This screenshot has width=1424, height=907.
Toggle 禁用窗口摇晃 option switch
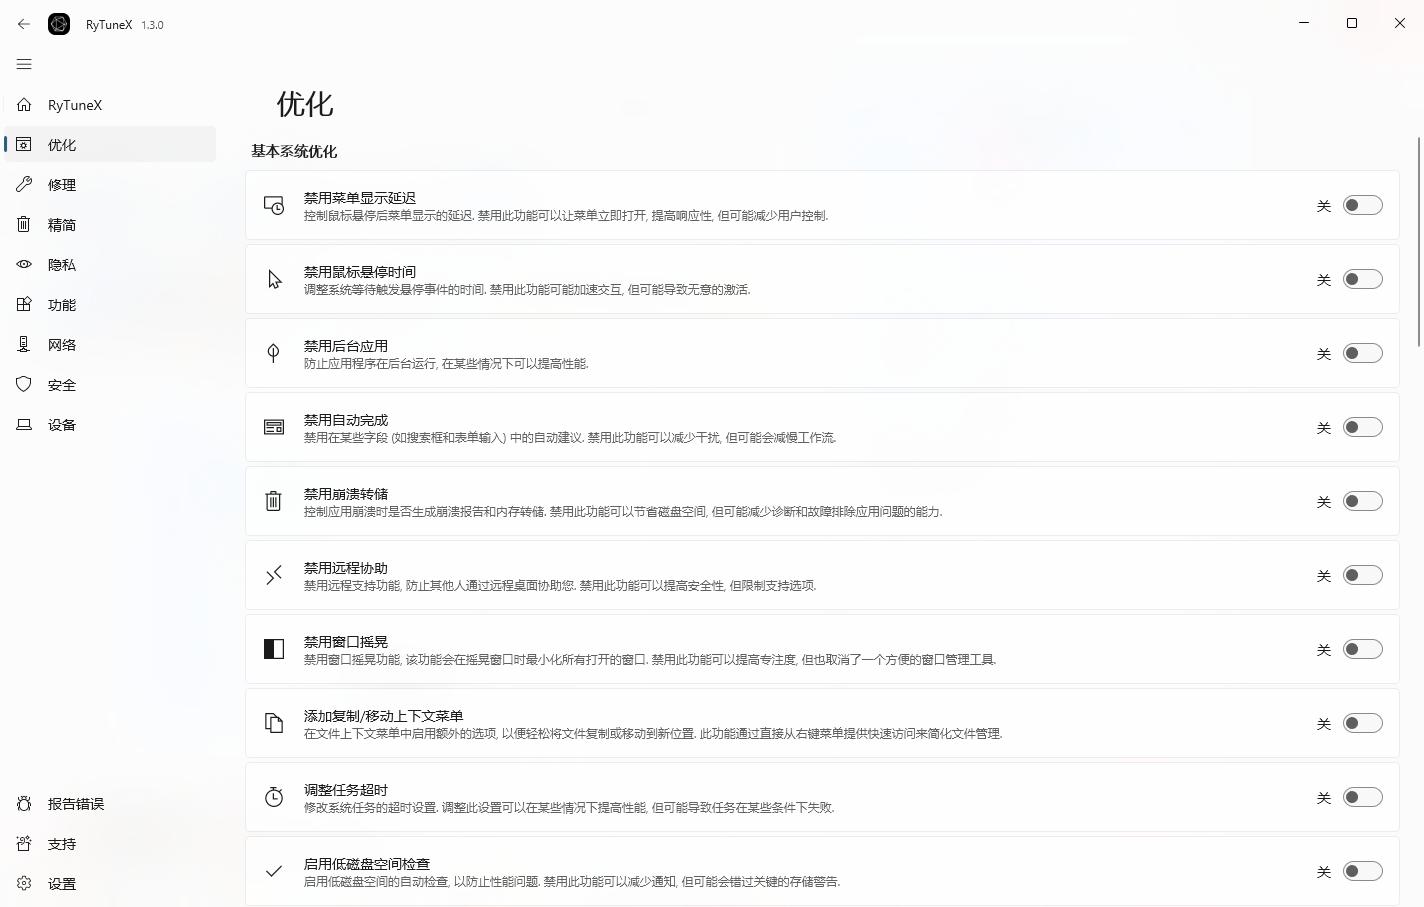coord(1362,648)
